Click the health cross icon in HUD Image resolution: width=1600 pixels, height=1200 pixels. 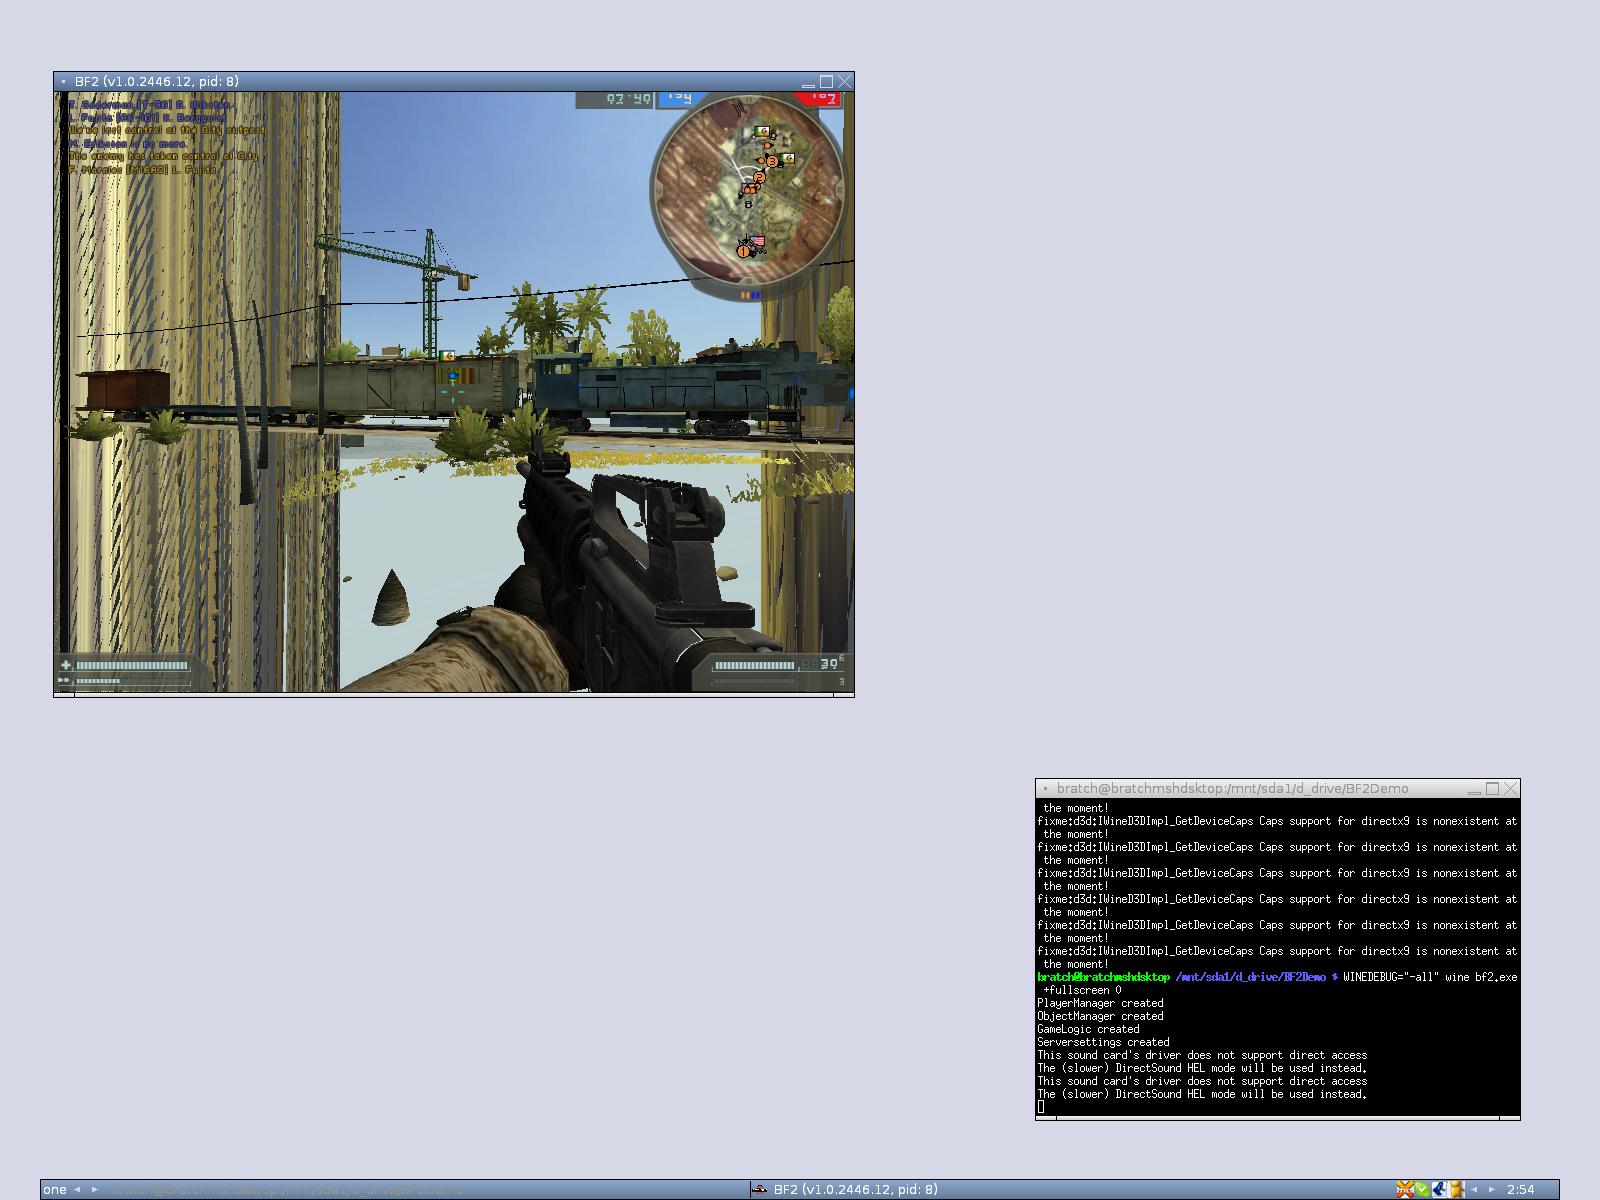(66, 665)
